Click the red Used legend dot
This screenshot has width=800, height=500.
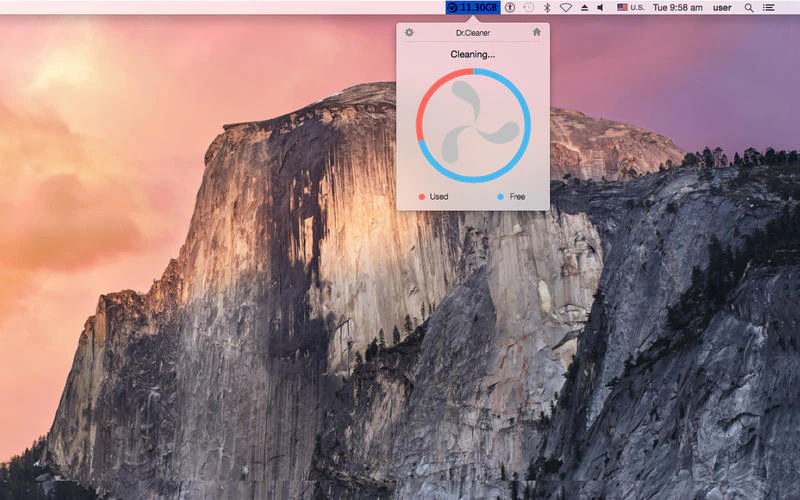point(422,196)
